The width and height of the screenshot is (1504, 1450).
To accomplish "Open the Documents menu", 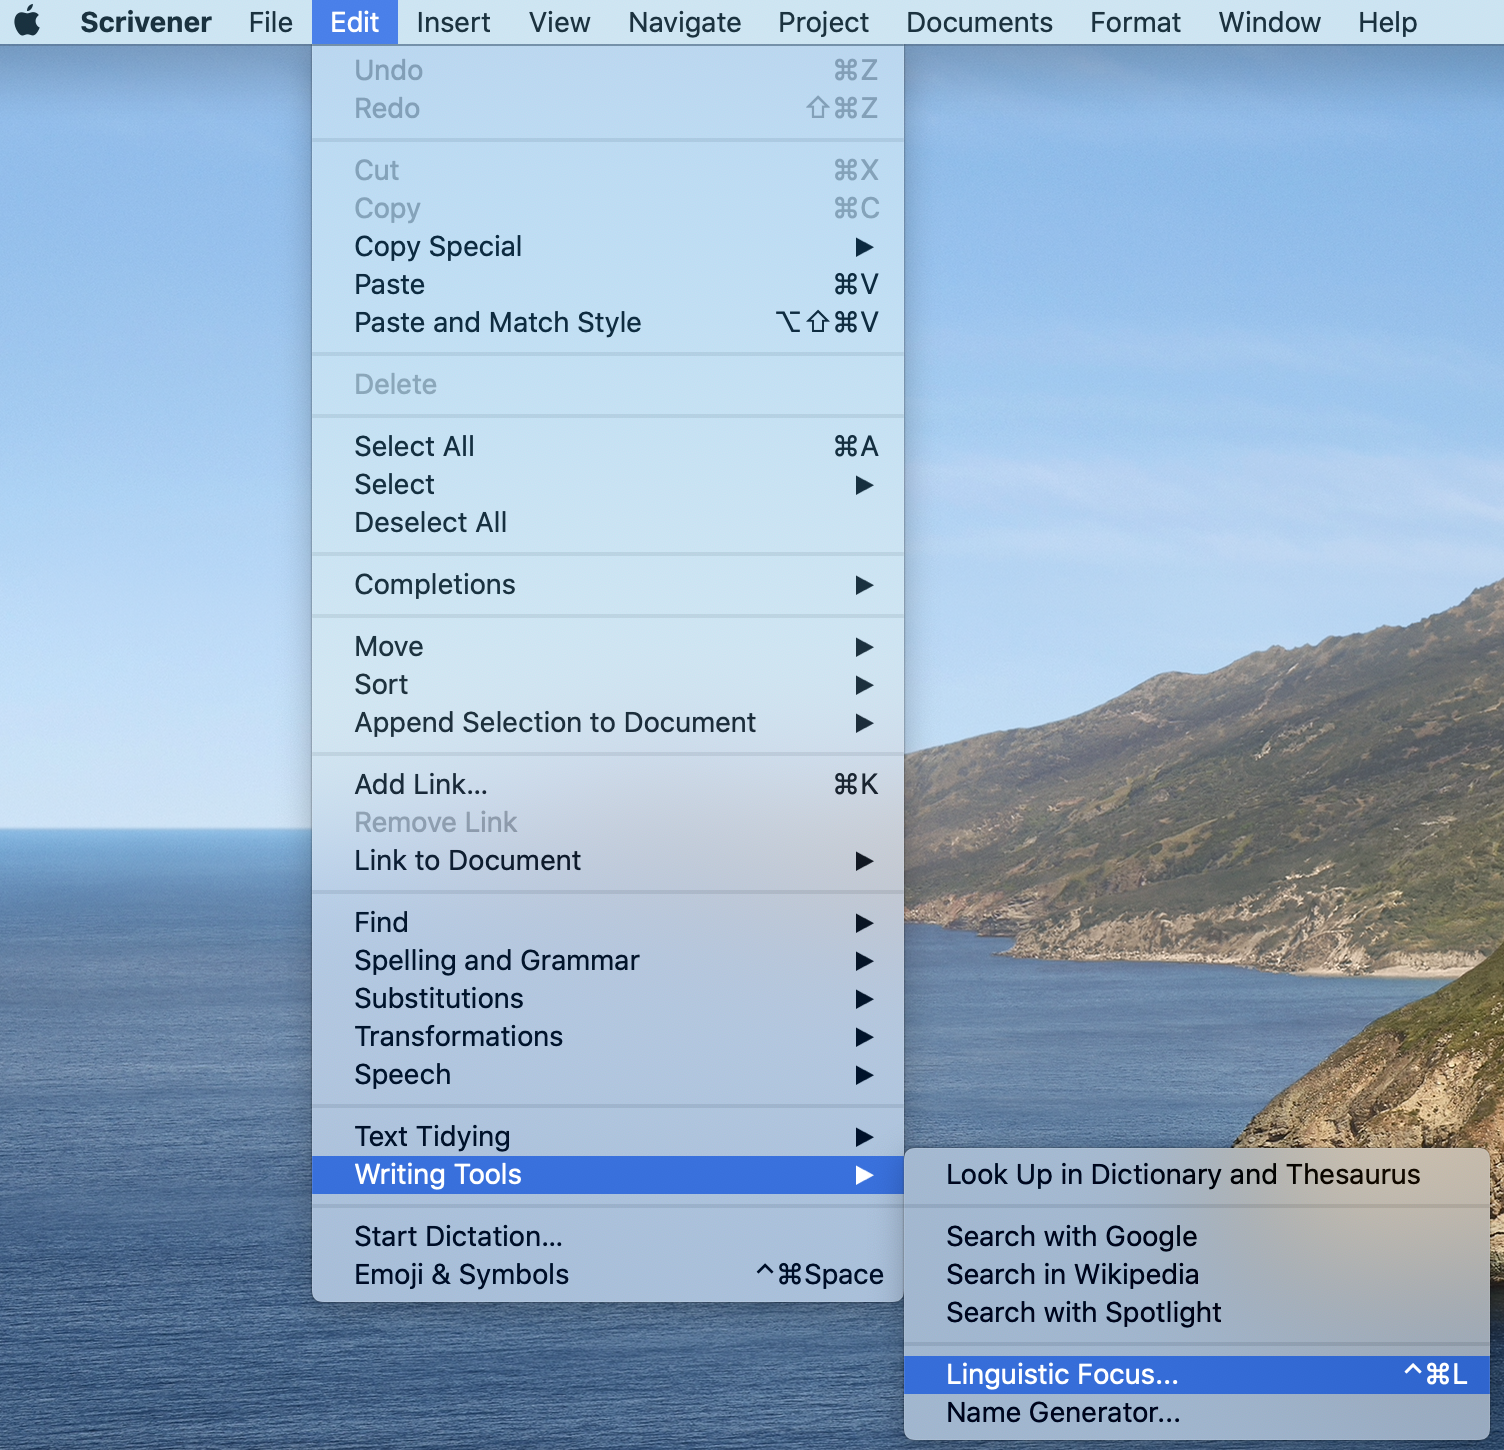I will coord(979,22).
